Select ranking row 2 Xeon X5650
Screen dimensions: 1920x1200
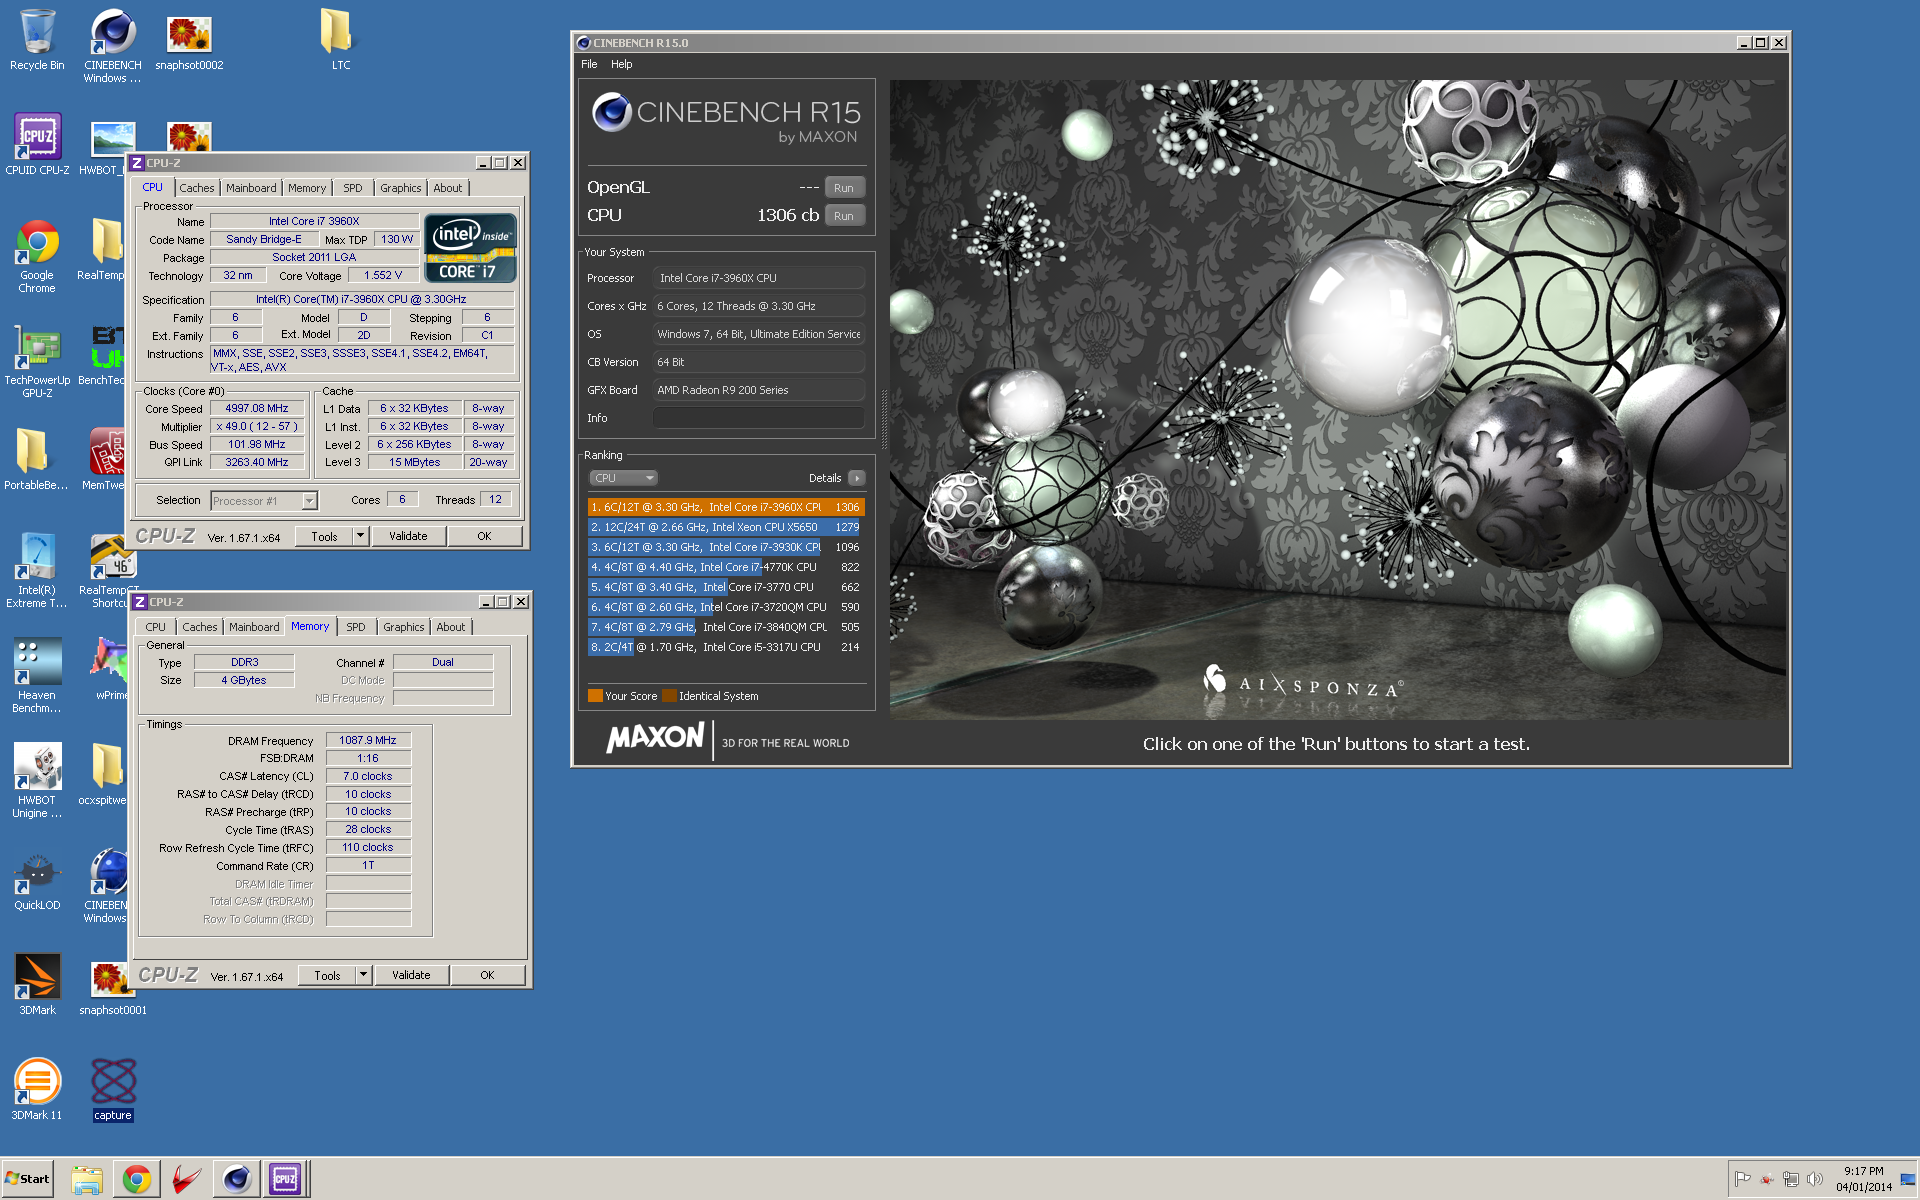(x=726, y=527)
